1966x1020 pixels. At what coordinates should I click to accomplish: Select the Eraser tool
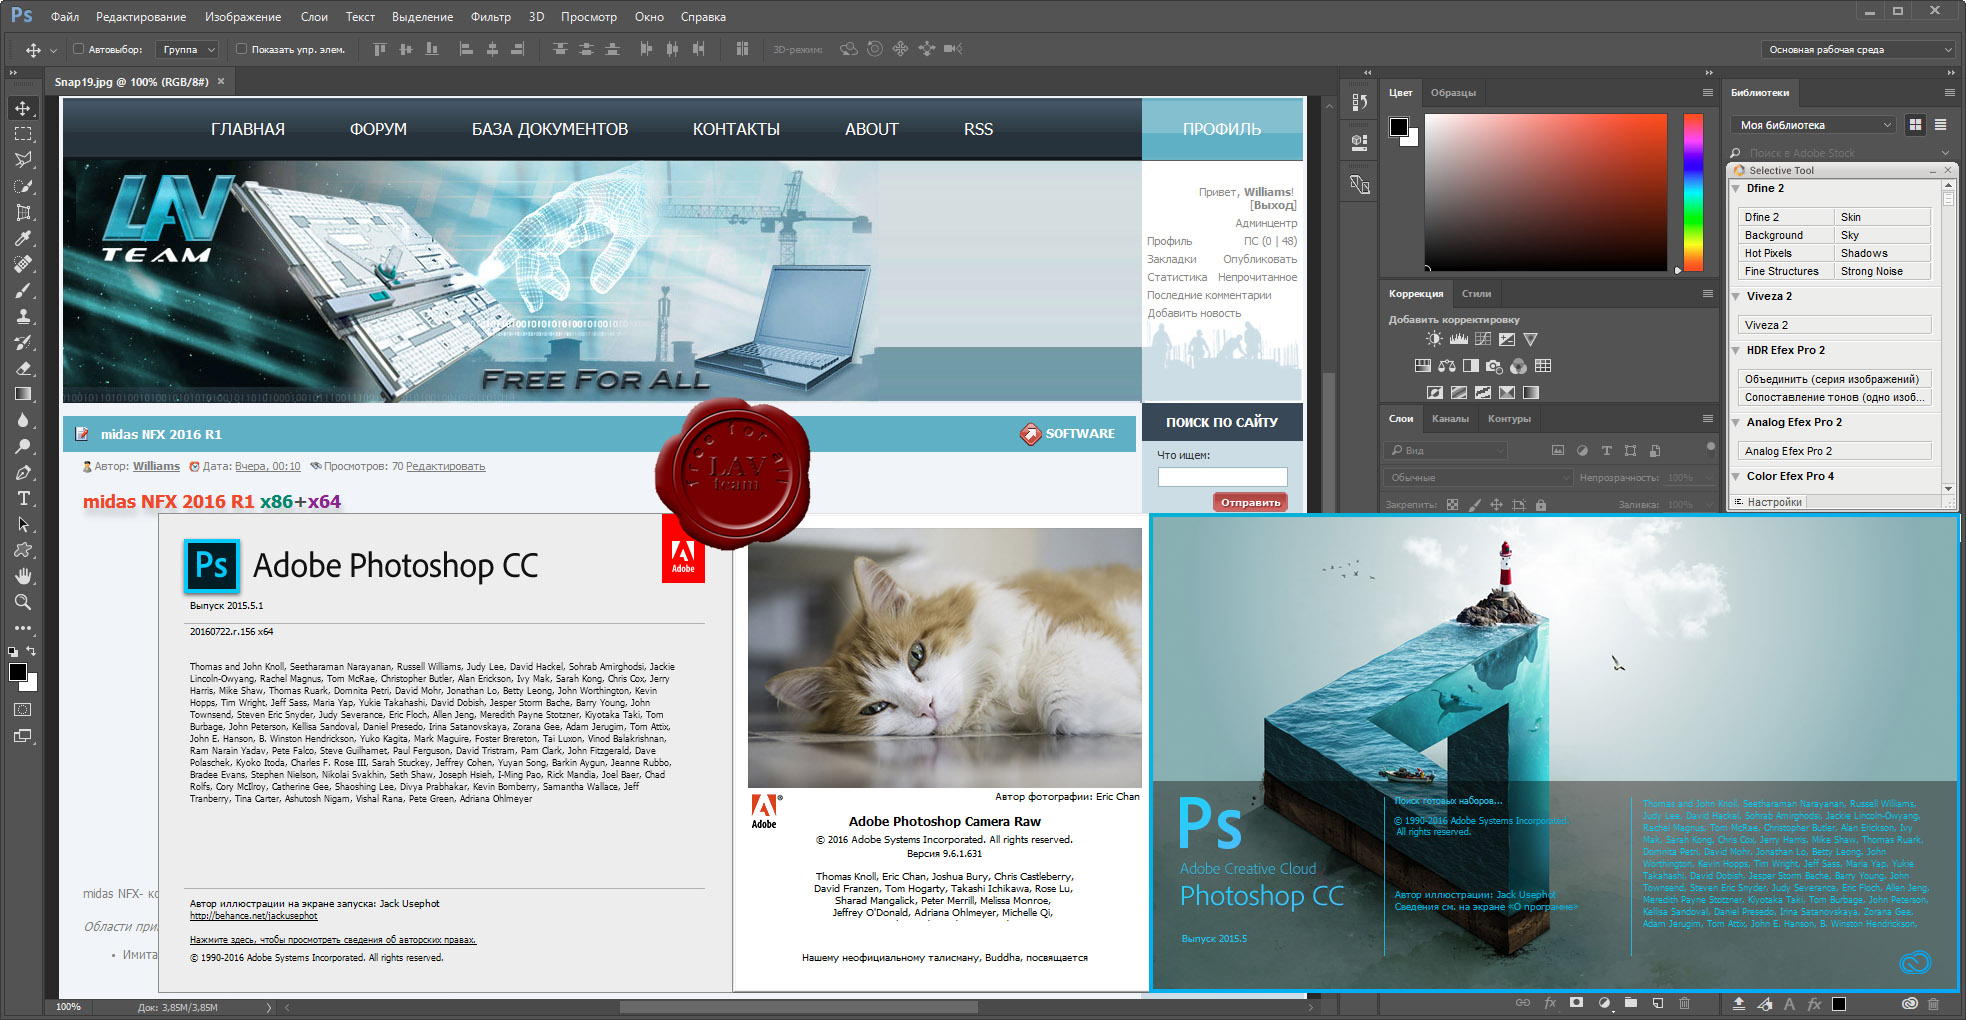(x=23, y=368)
